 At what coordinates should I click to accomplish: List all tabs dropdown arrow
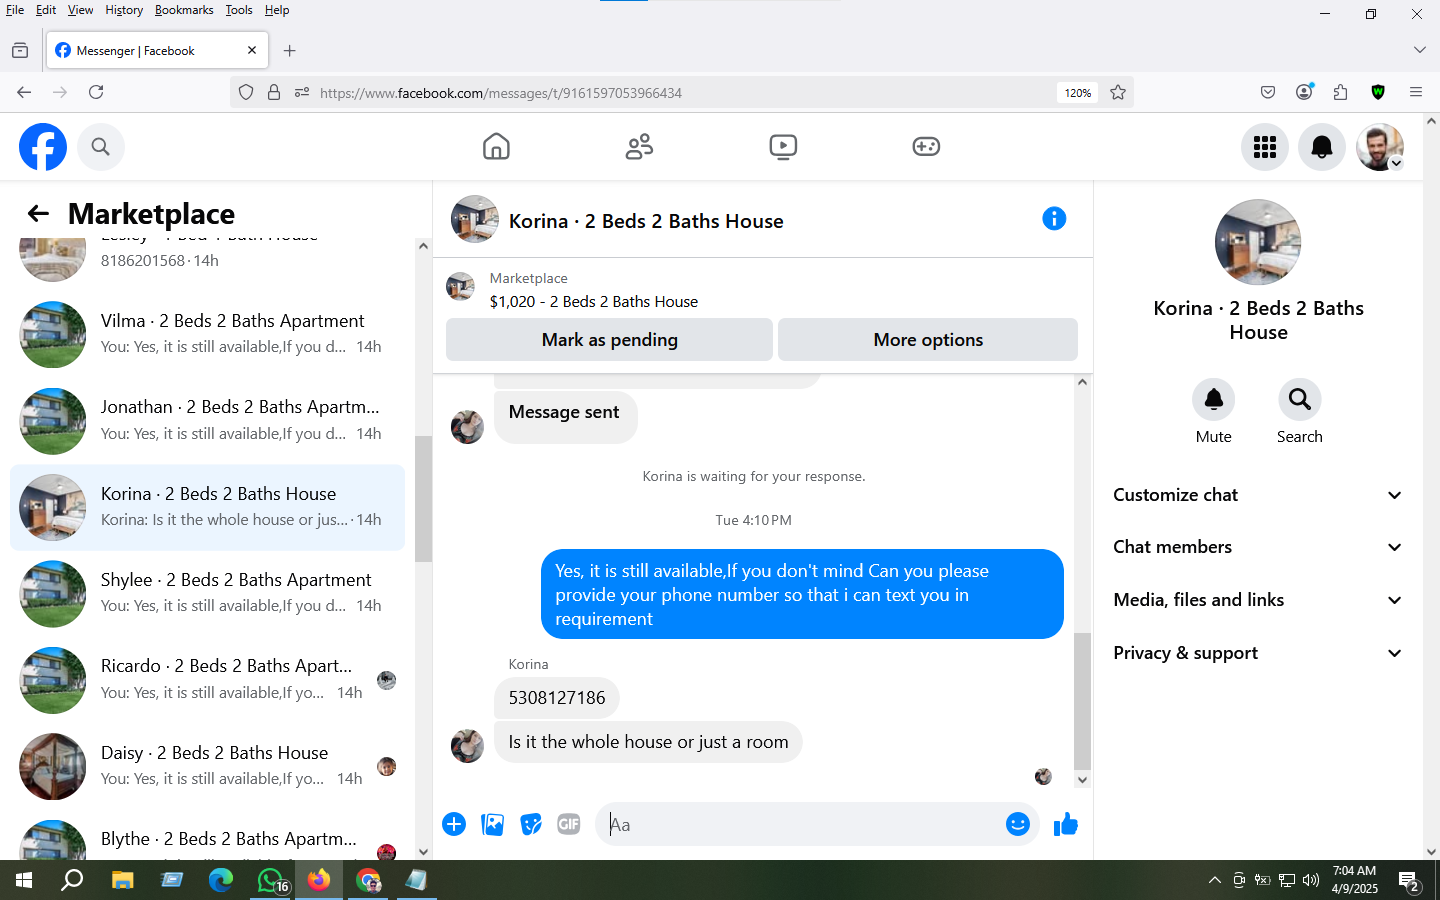1420,50
